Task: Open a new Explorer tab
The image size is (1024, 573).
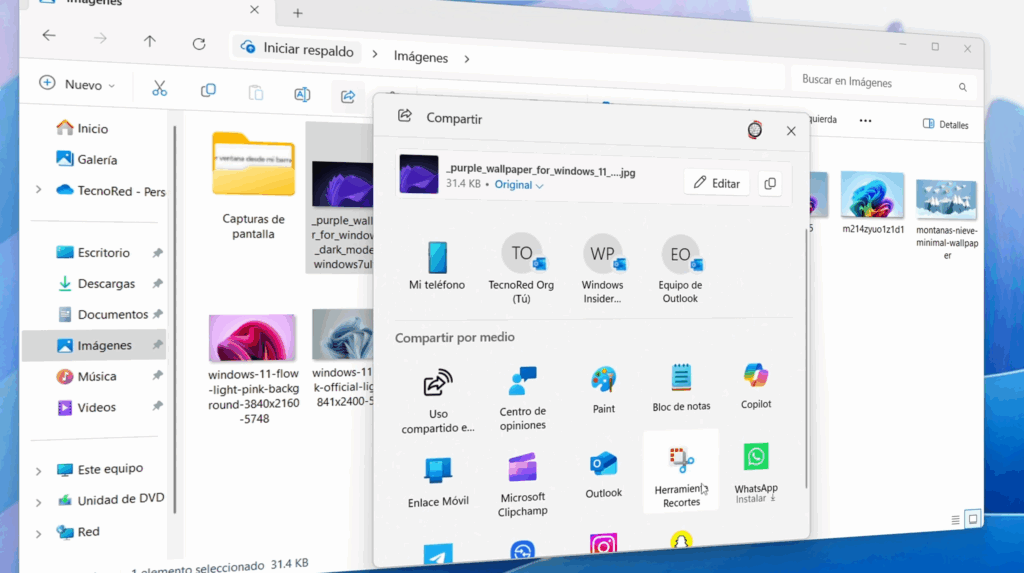Action: 298,12
